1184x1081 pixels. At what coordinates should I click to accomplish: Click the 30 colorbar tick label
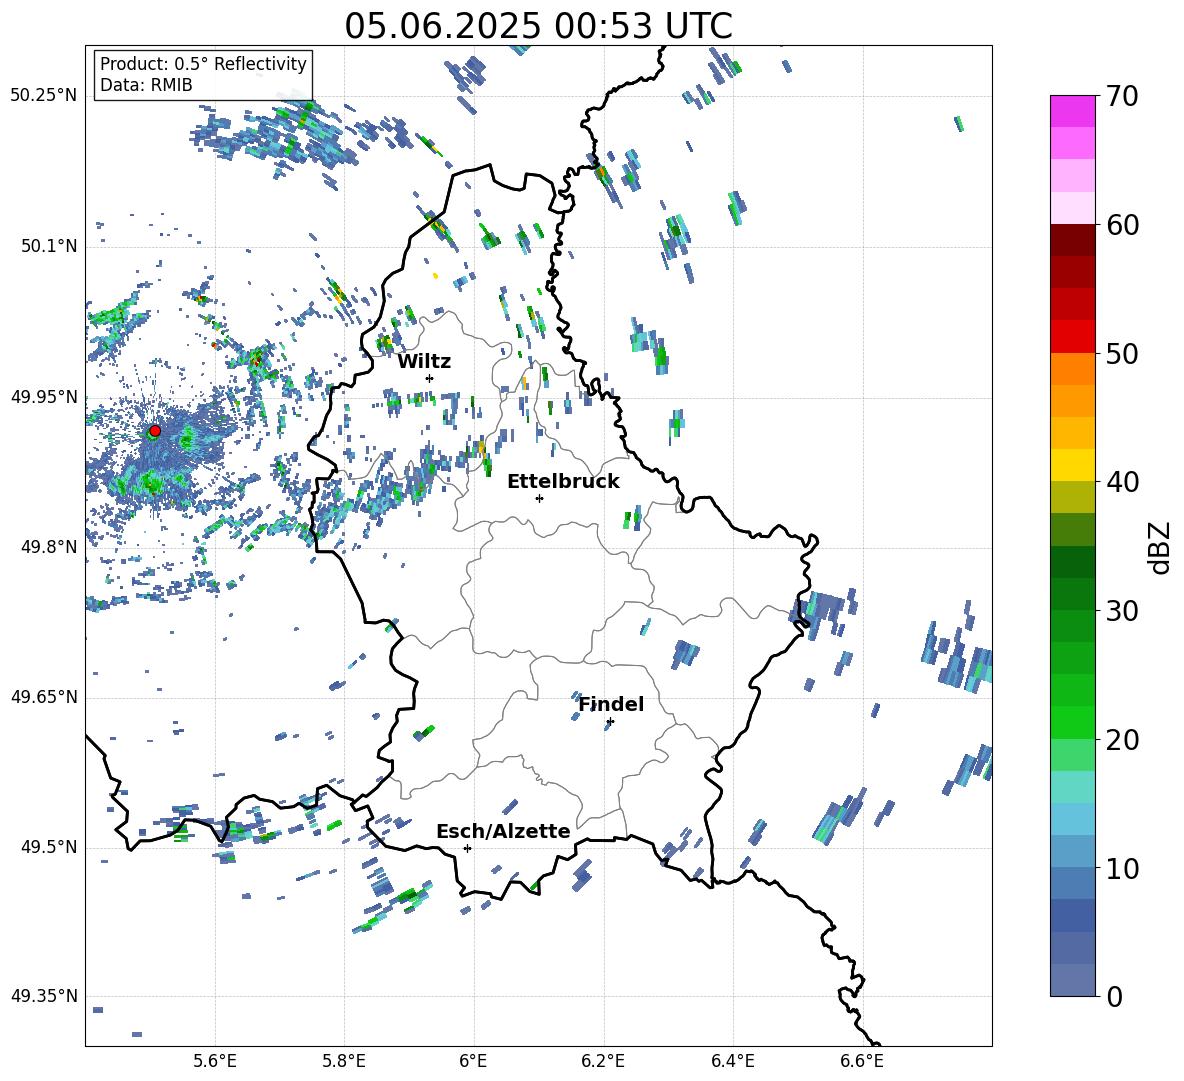(1122, 611)
